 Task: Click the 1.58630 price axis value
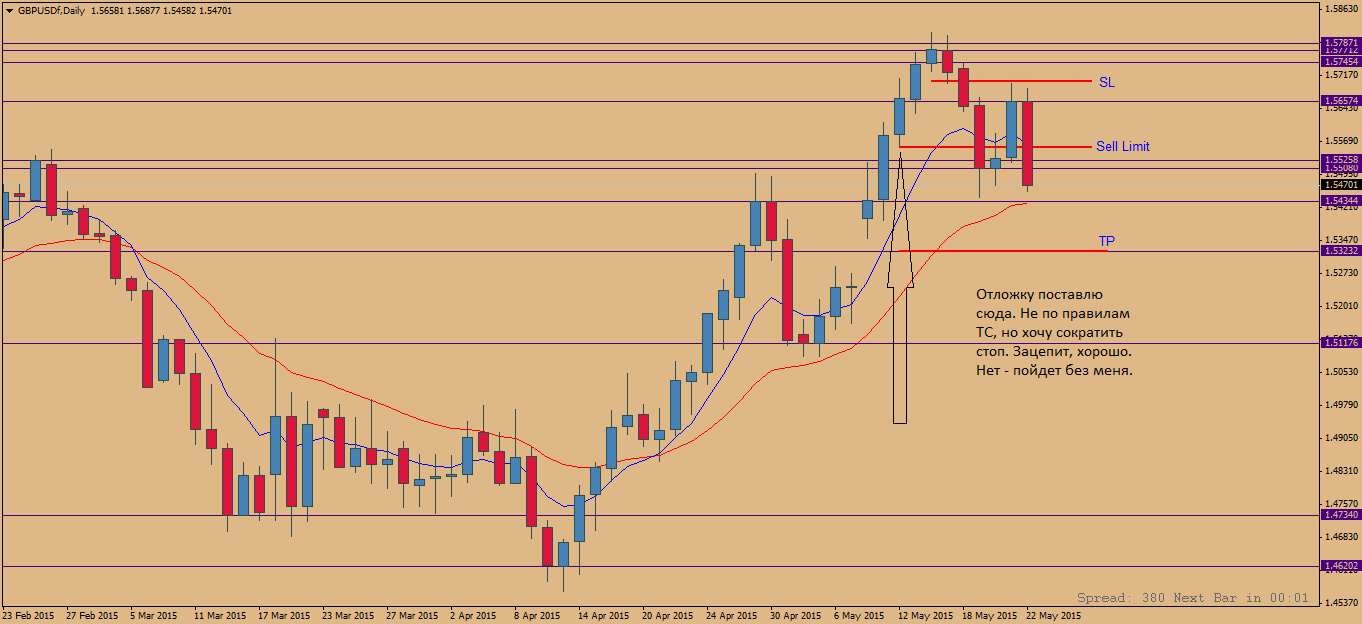(x=1340, y=8)
